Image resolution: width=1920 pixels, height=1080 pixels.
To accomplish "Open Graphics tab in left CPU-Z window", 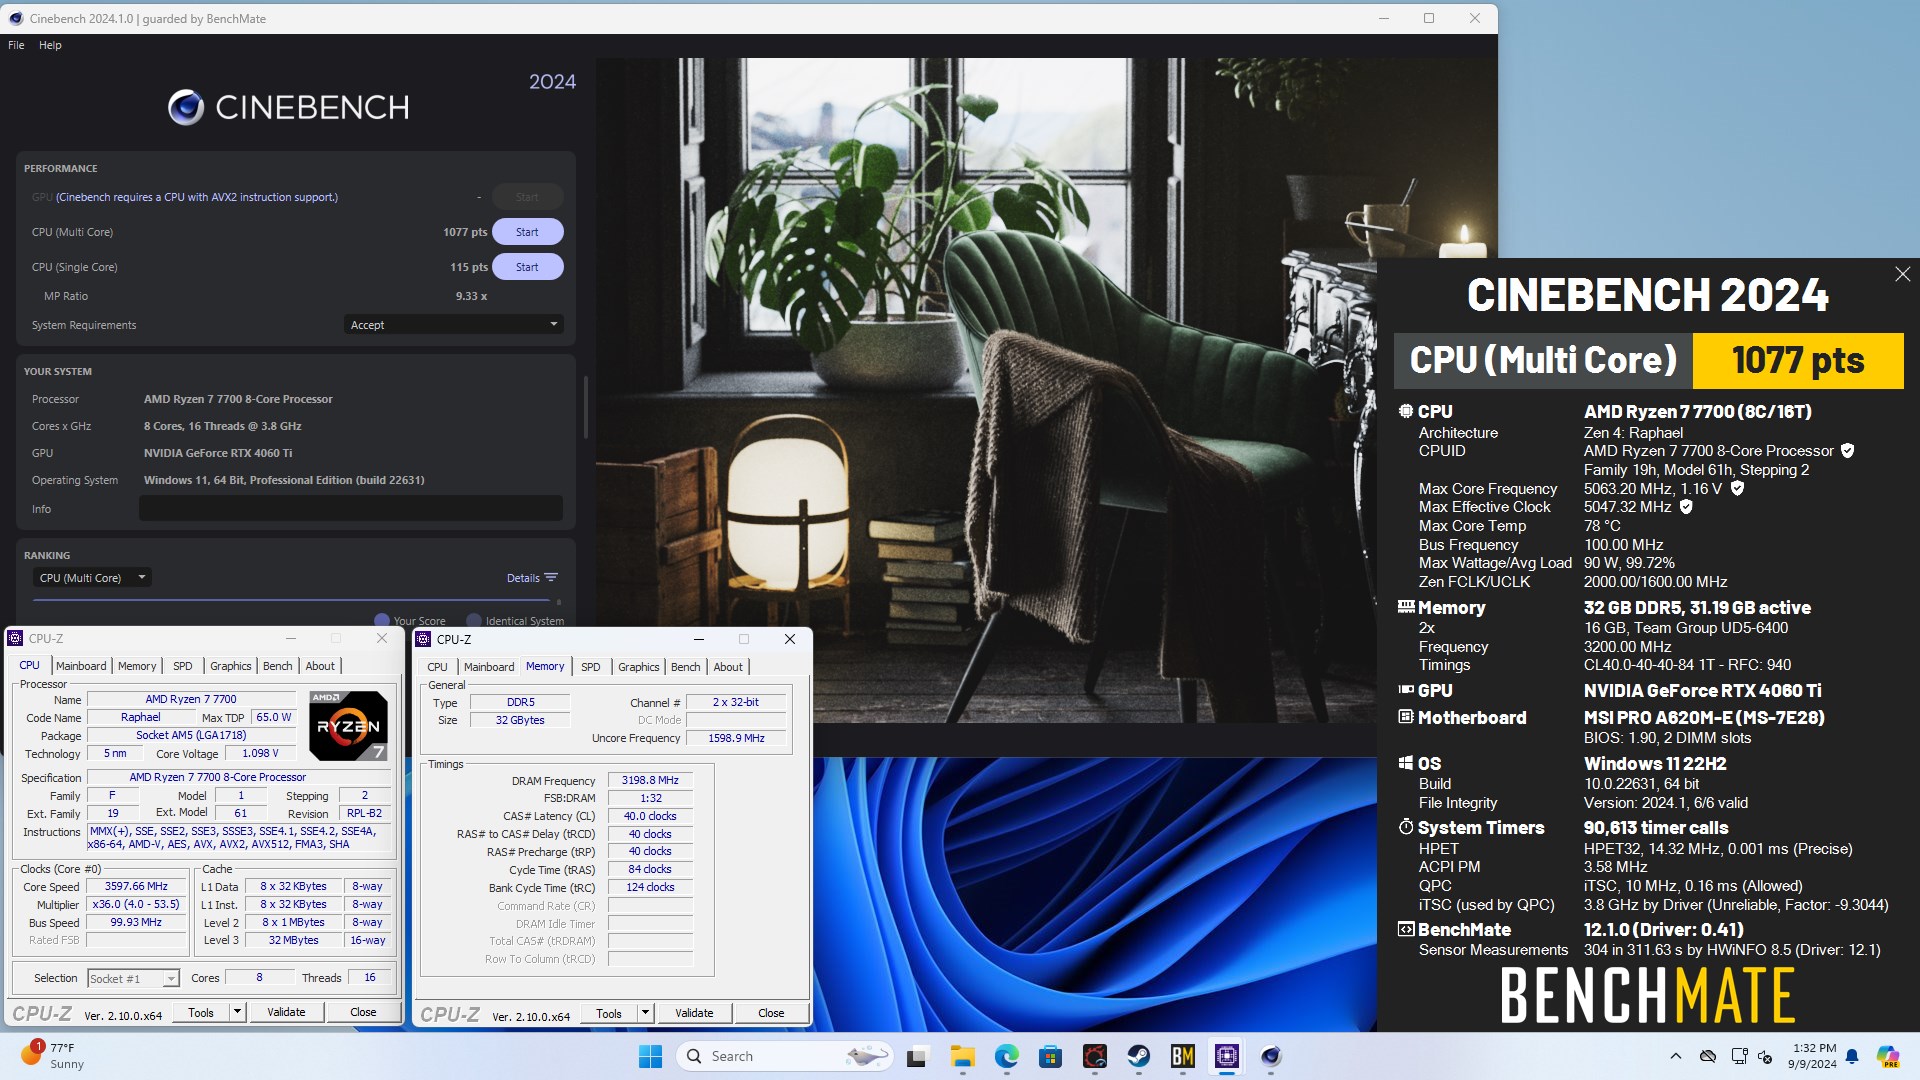I will coord(231,666).
